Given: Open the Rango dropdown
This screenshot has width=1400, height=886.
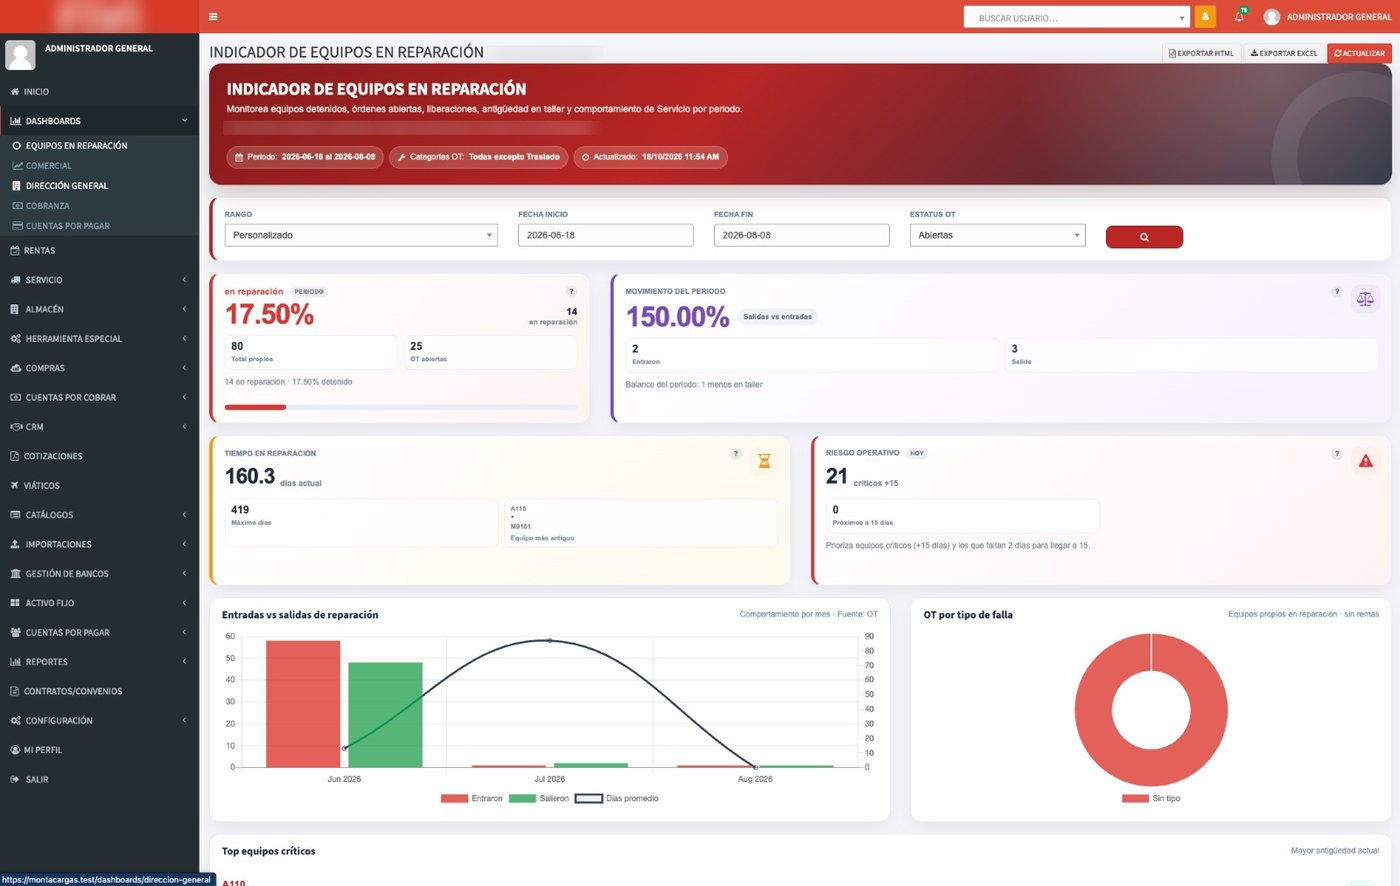Looking at the screenshot, I should point(361,235).
